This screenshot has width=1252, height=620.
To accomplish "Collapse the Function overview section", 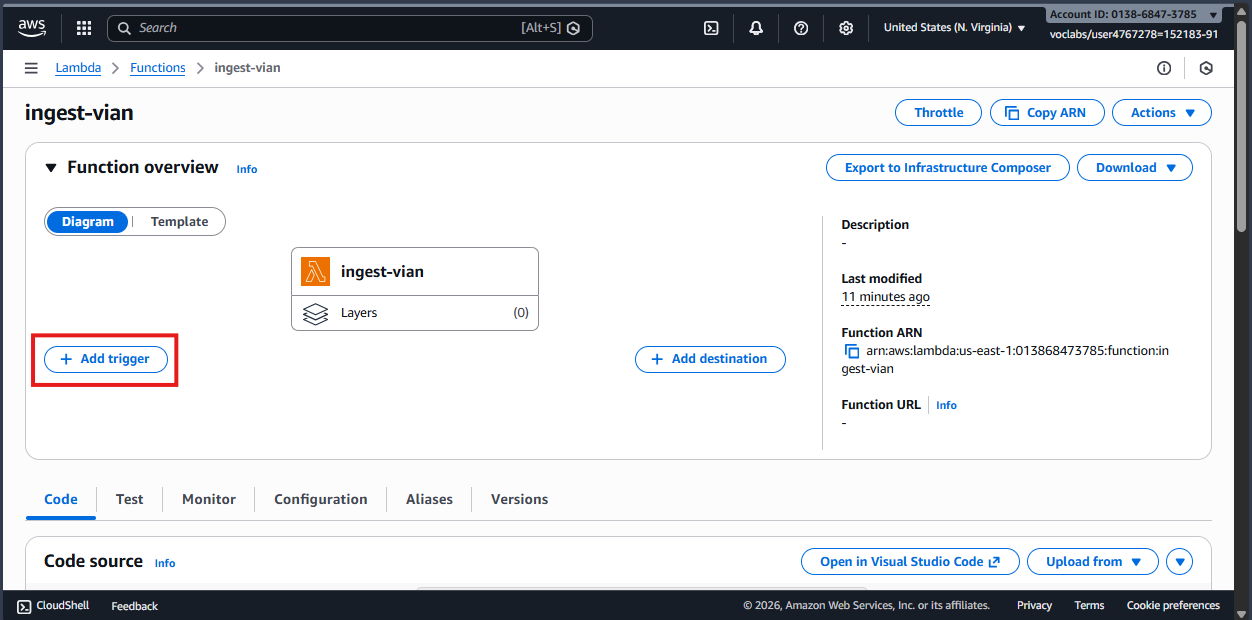I will [x=51, y=168].
